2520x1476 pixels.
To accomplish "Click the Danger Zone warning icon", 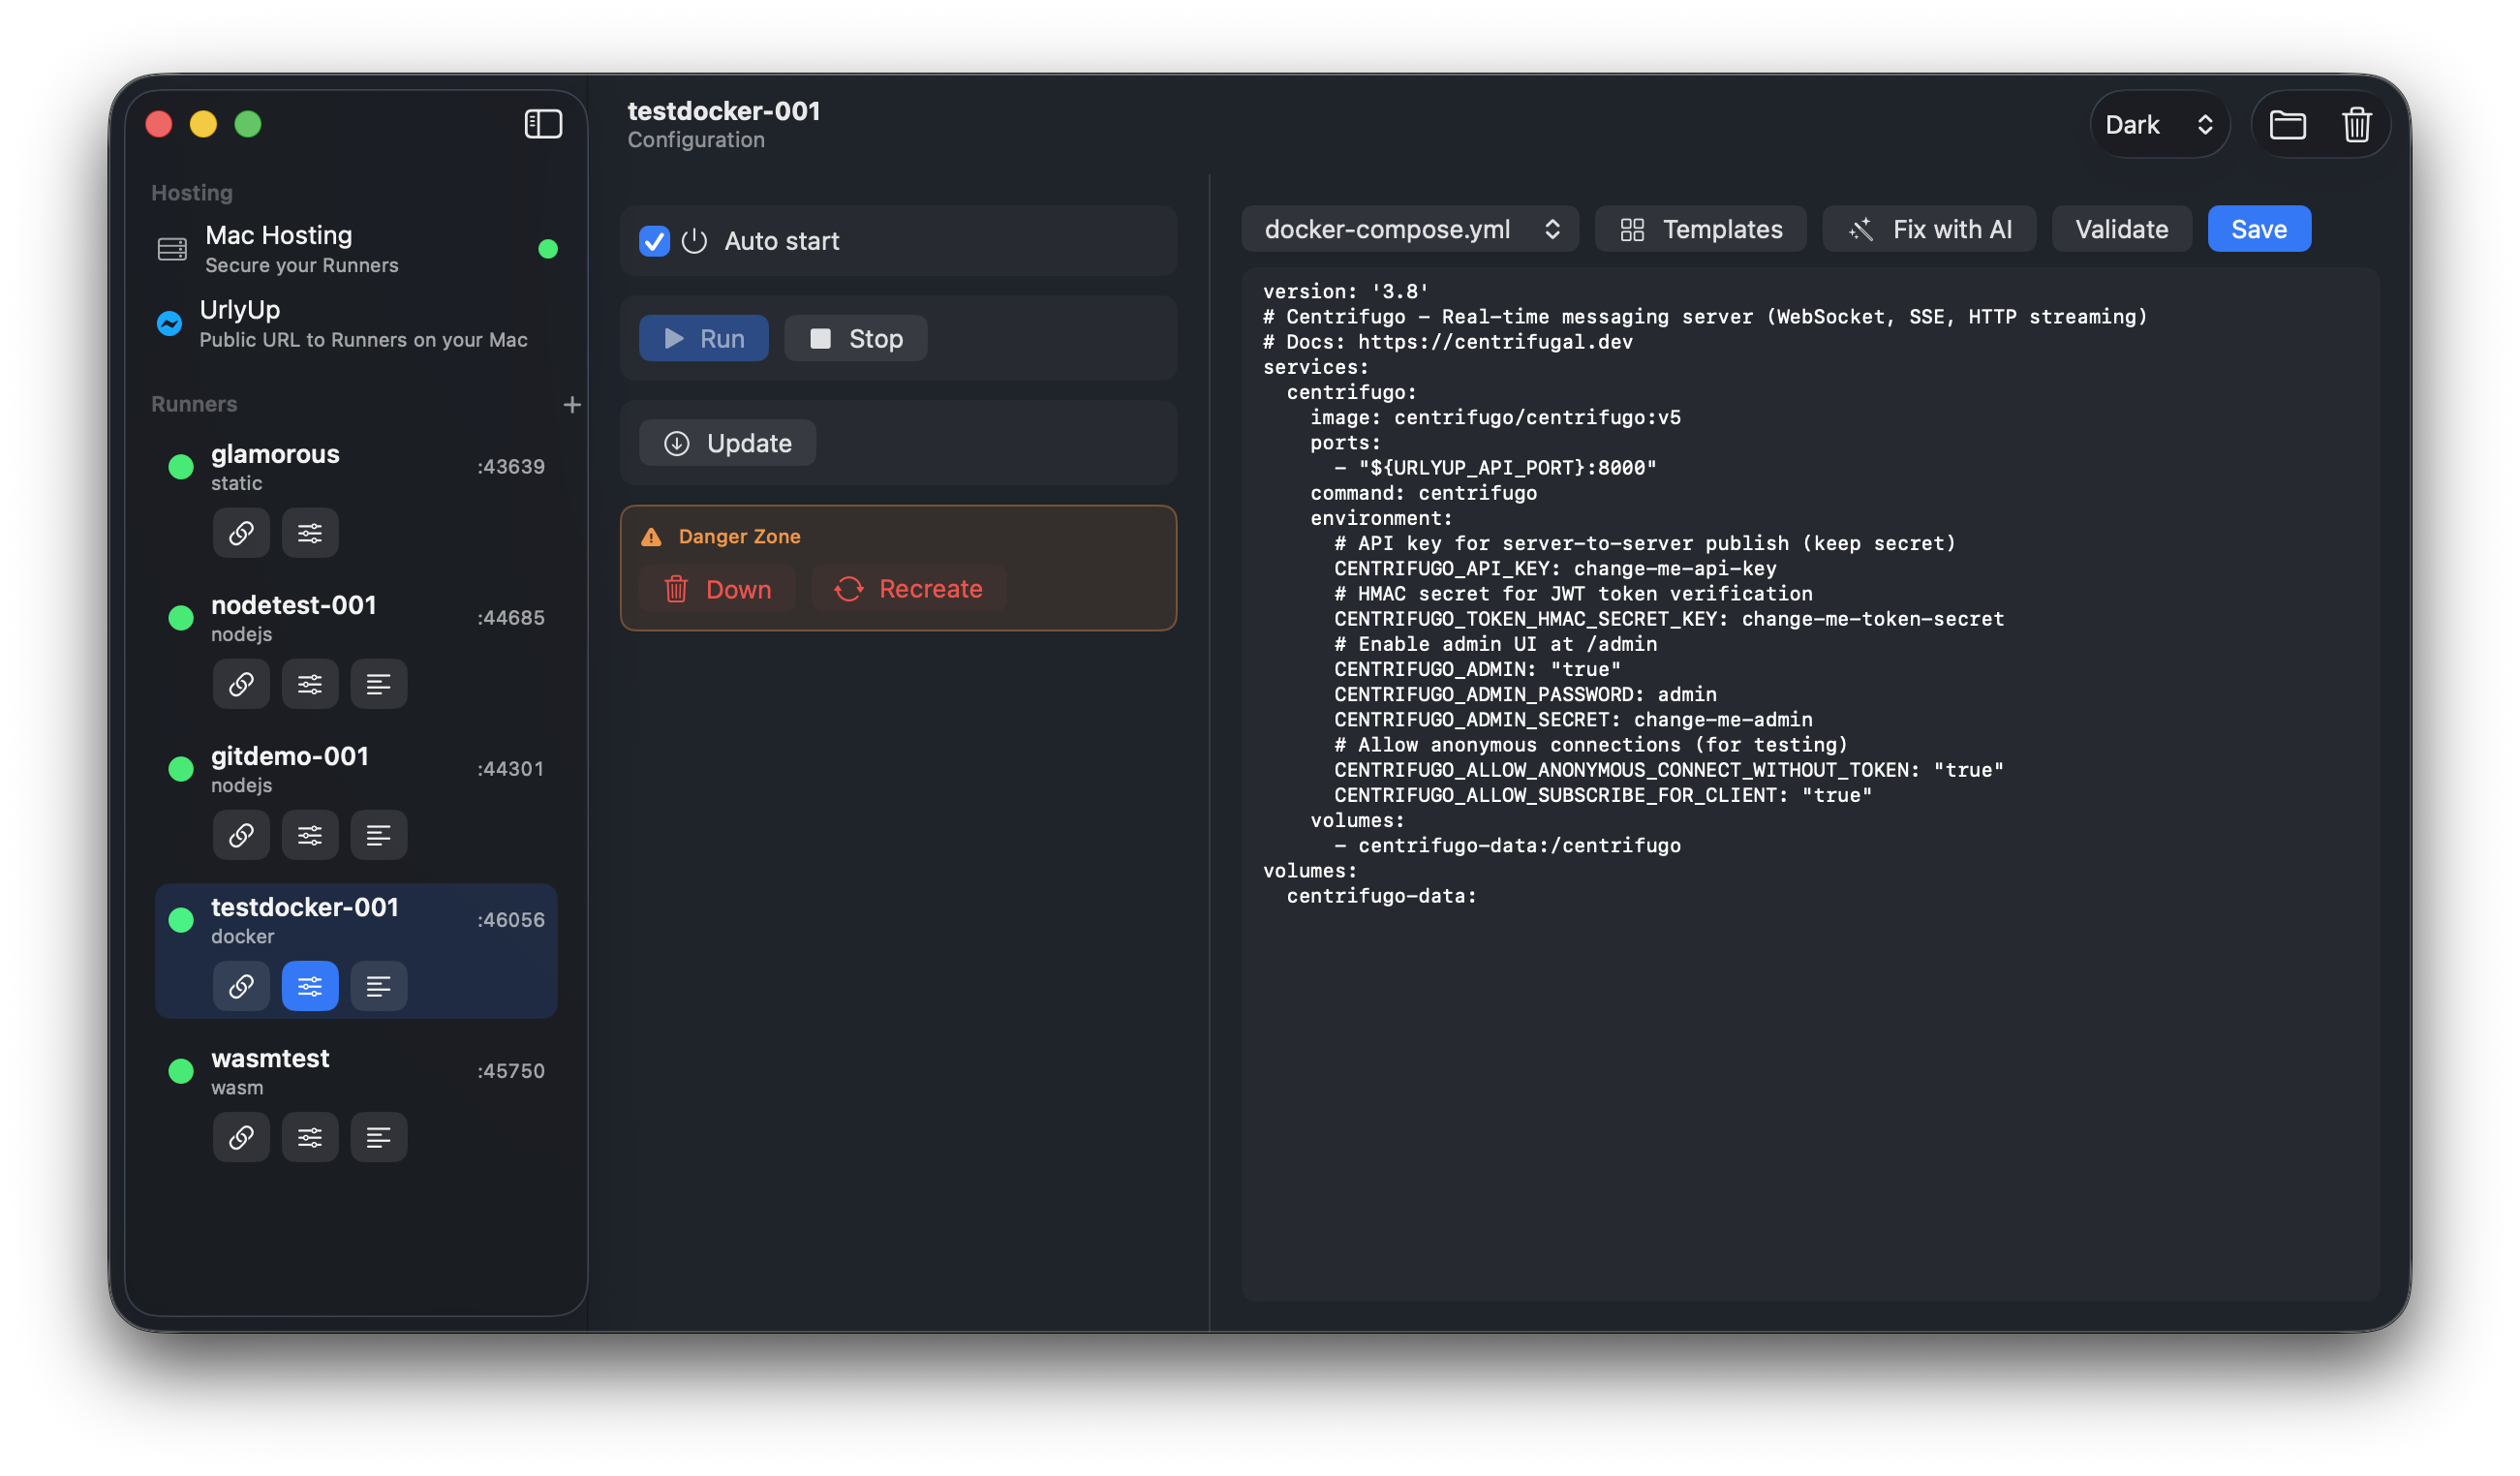I will [x=651, y=537].
